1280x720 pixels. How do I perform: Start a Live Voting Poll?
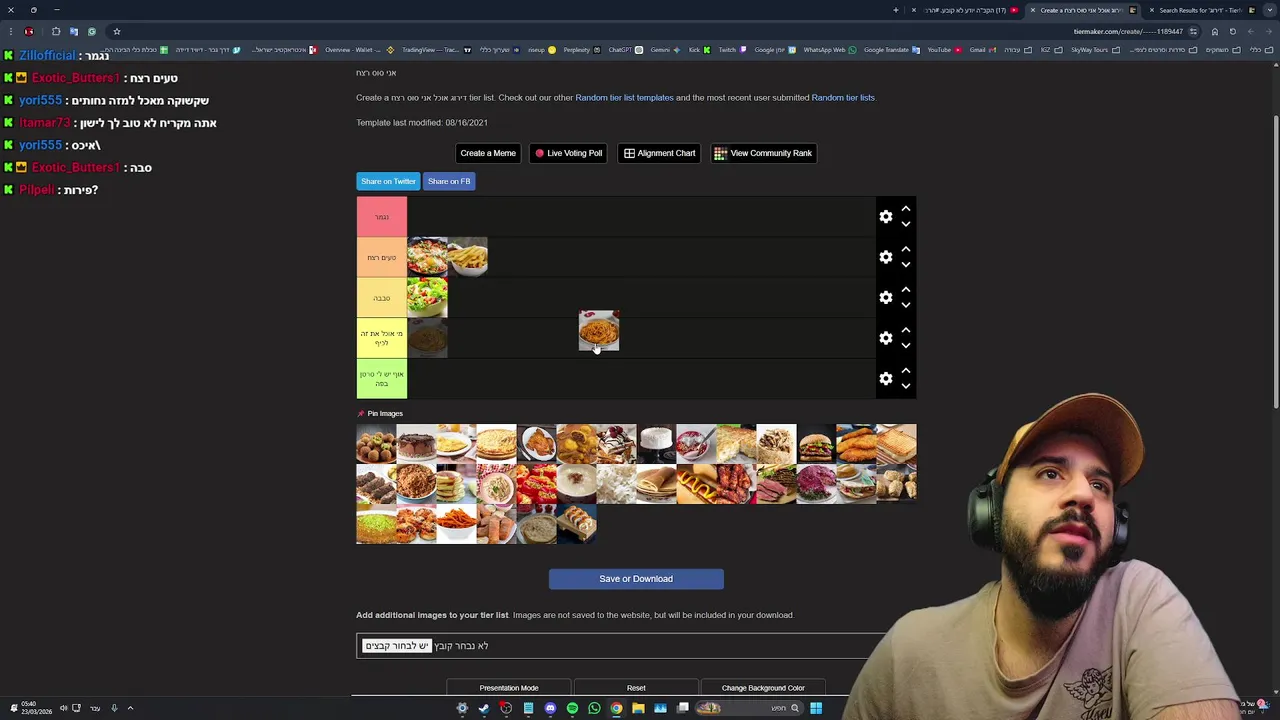[569, 153]
